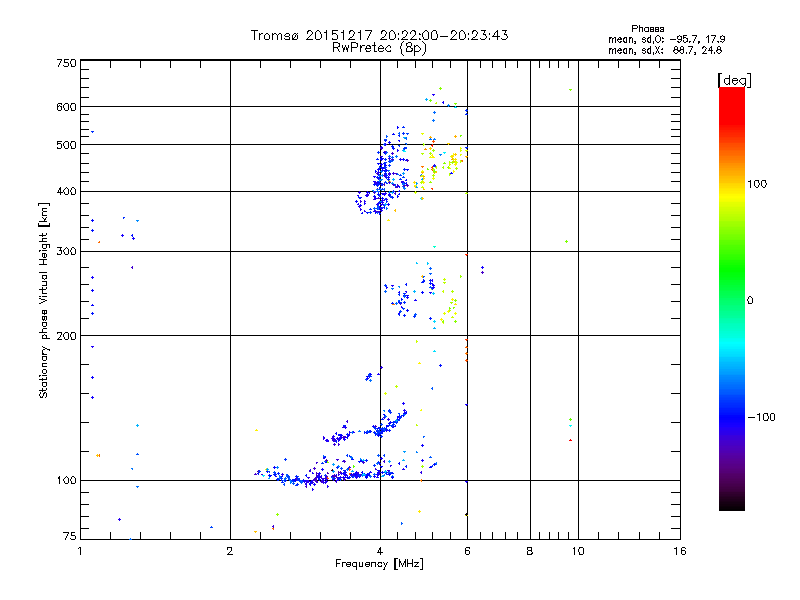Click x-axis tick label "1"

coord(80,551)
